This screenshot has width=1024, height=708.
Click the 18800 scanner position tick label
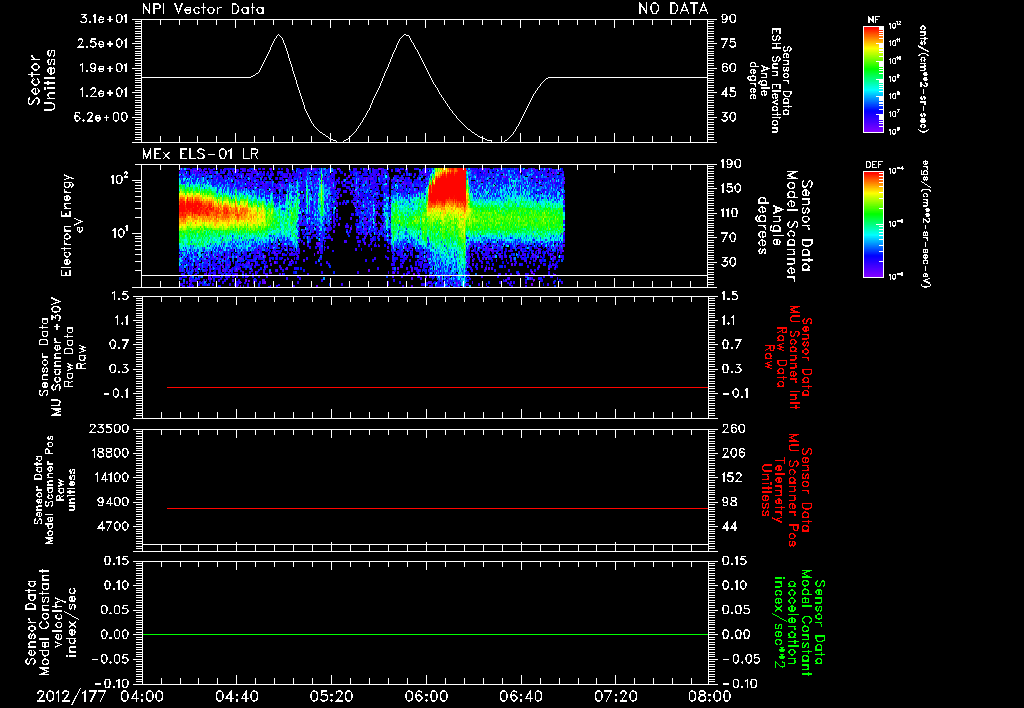pyautogui.click(x=108, y=453)
